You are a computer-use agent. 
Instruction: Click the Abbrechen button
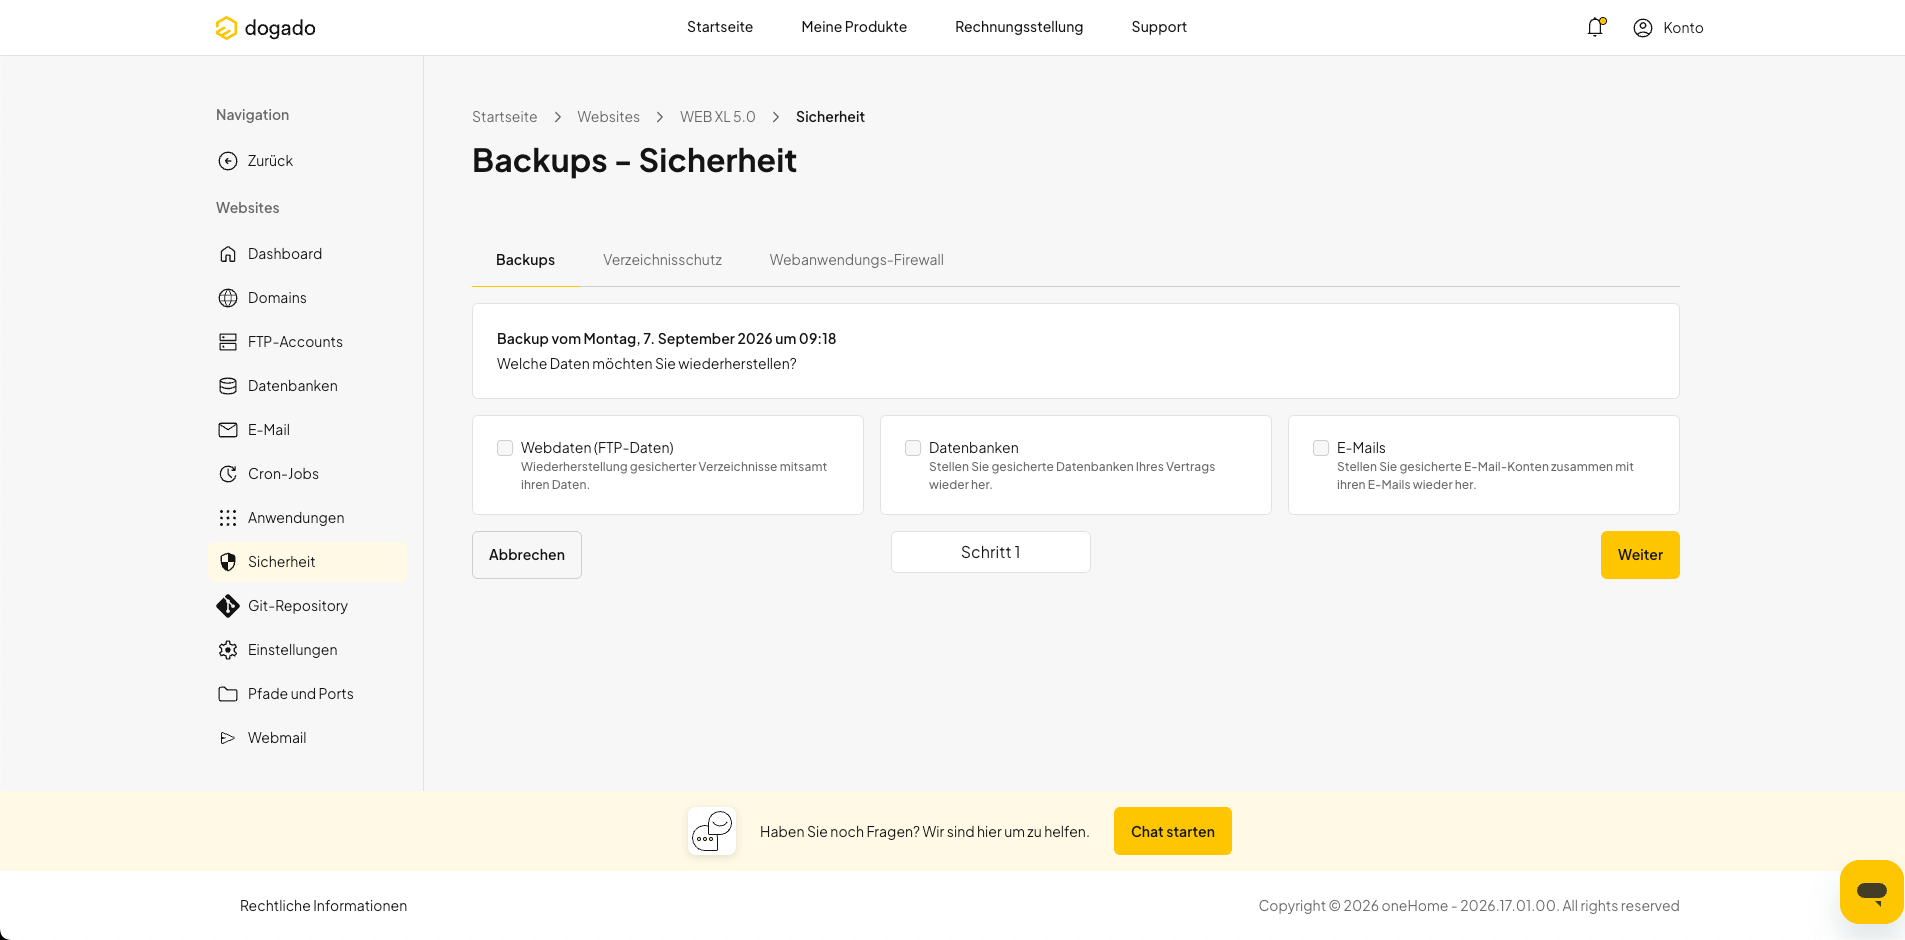coord(527,555)
